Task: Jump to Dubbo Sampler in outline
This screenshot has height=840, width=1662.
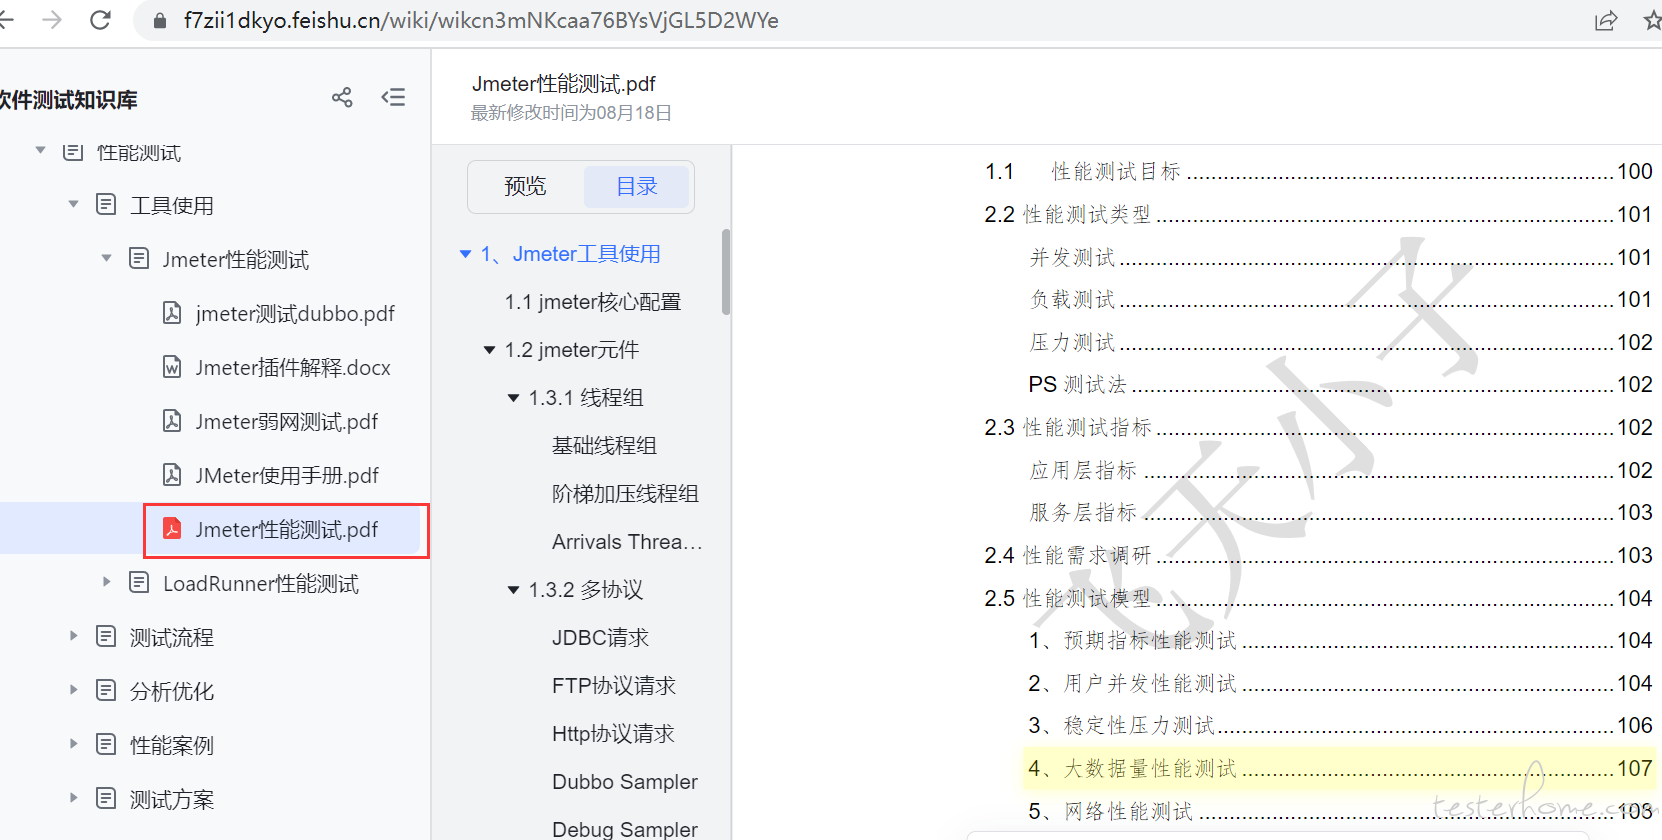Action: [x=625, y=782]
